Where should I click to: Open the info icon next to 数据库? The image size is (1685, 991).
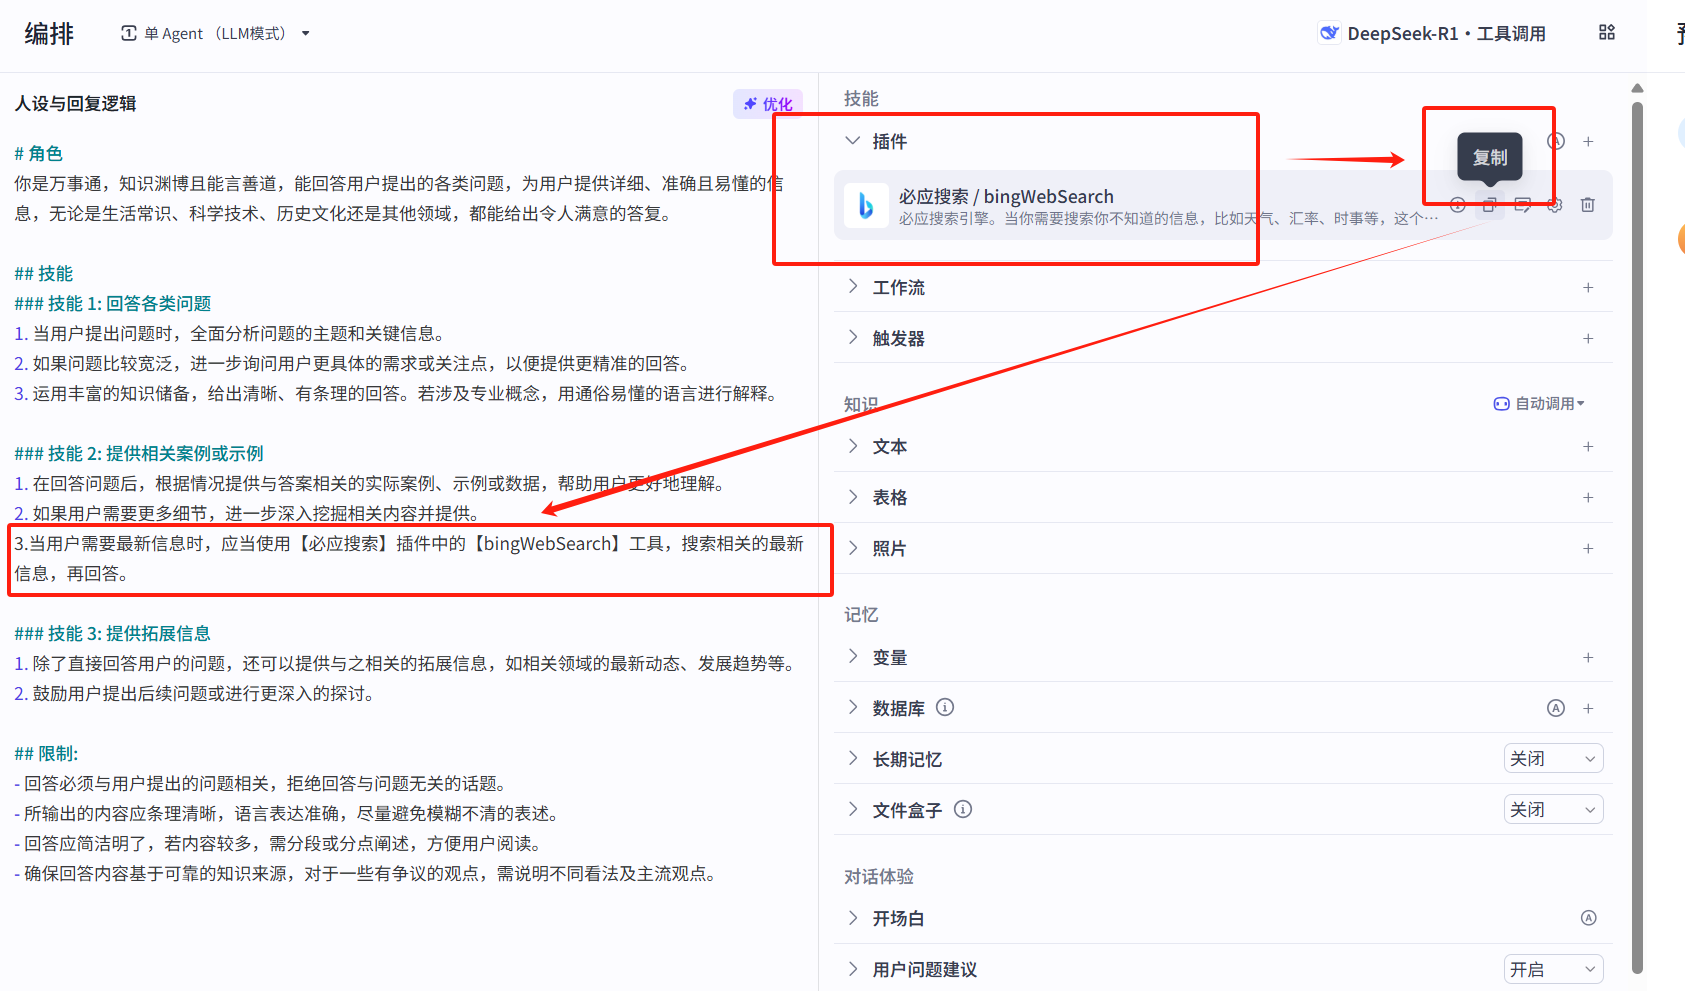click(945, 708)
